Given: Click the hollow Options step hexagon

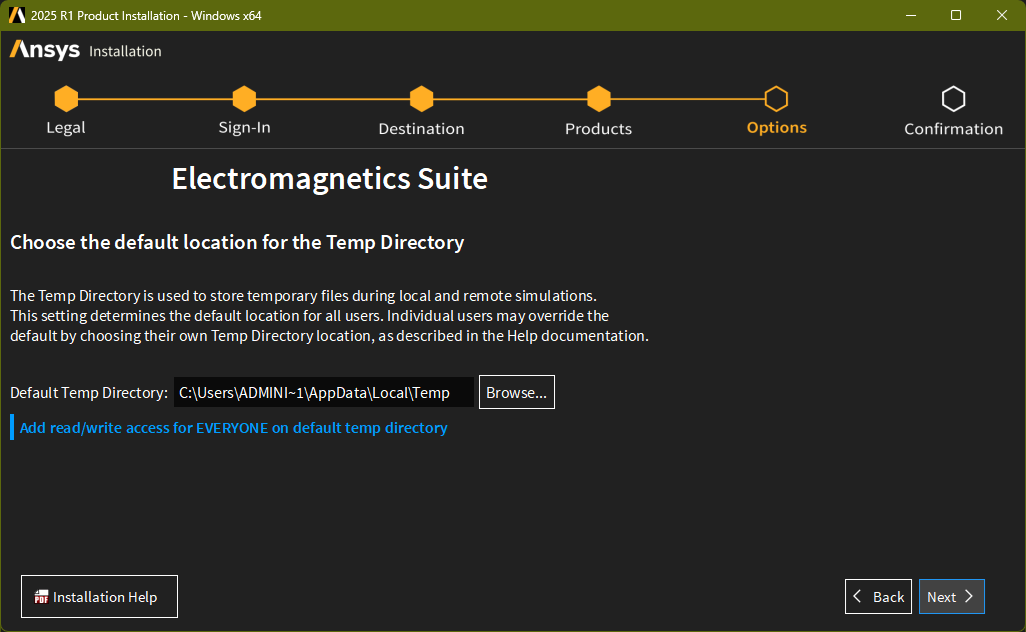Looking at the screenshot, I should (776, 99).
